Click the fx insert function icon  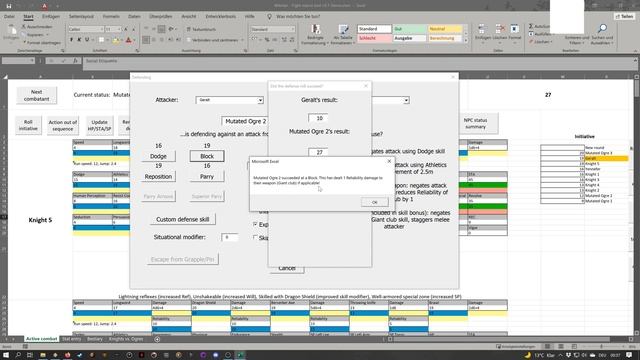coord(75,61)
